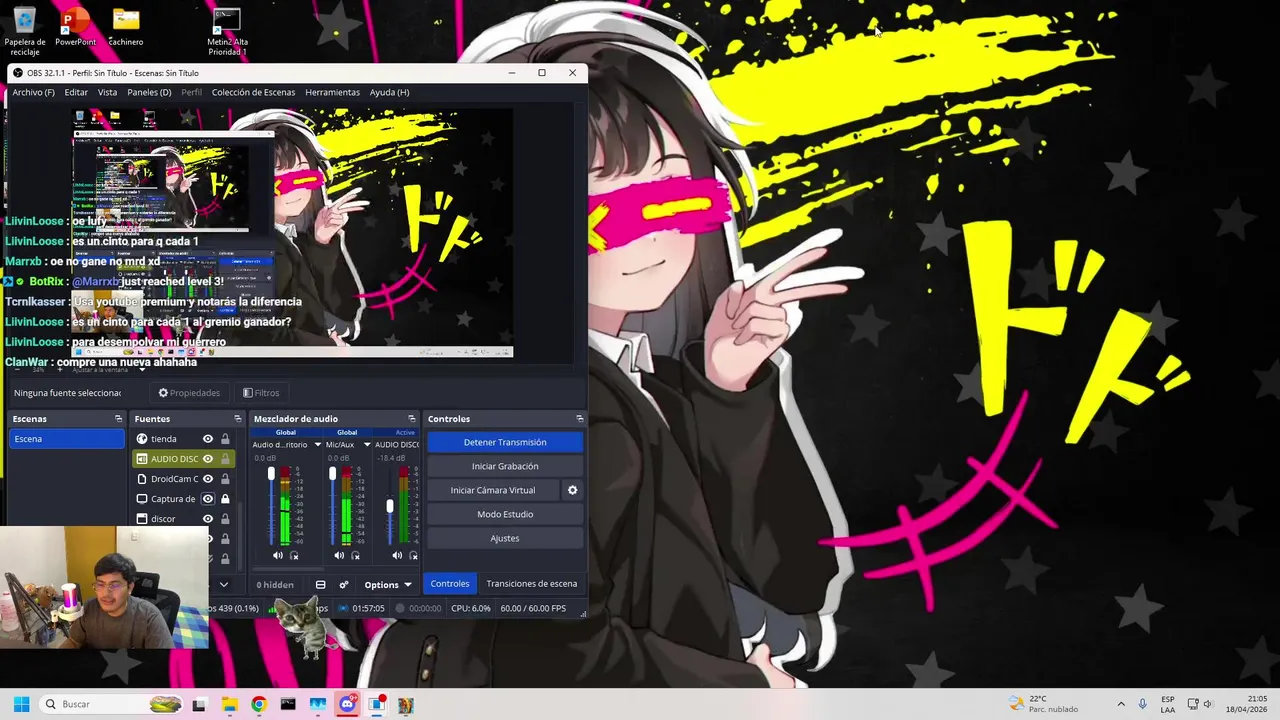Click the Windows Start button

(x=21, y=704)
